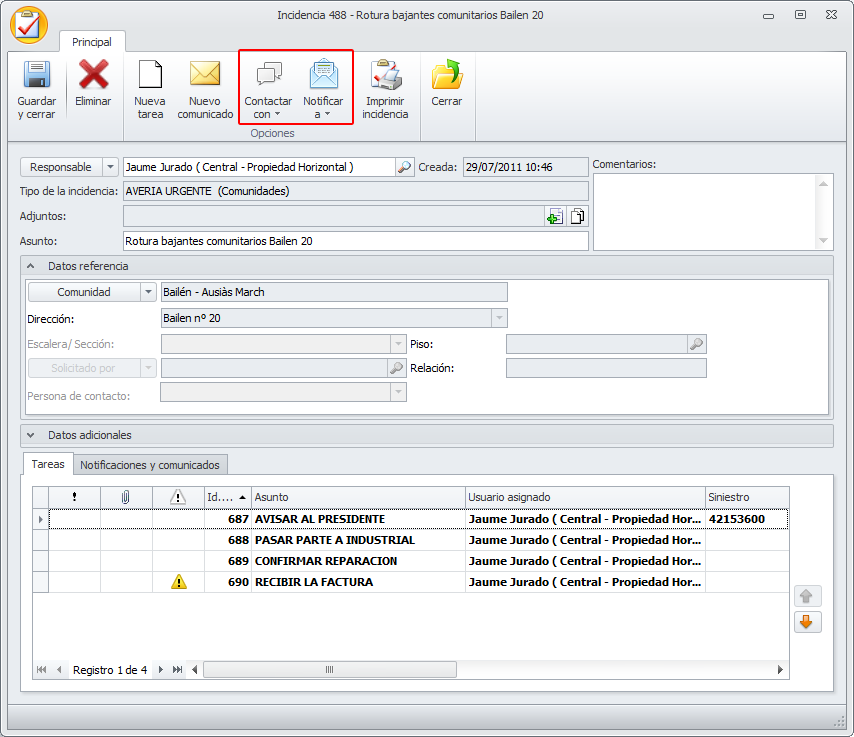
Task: Open the Contactar con dropdown button
Action: pos(268,90)
